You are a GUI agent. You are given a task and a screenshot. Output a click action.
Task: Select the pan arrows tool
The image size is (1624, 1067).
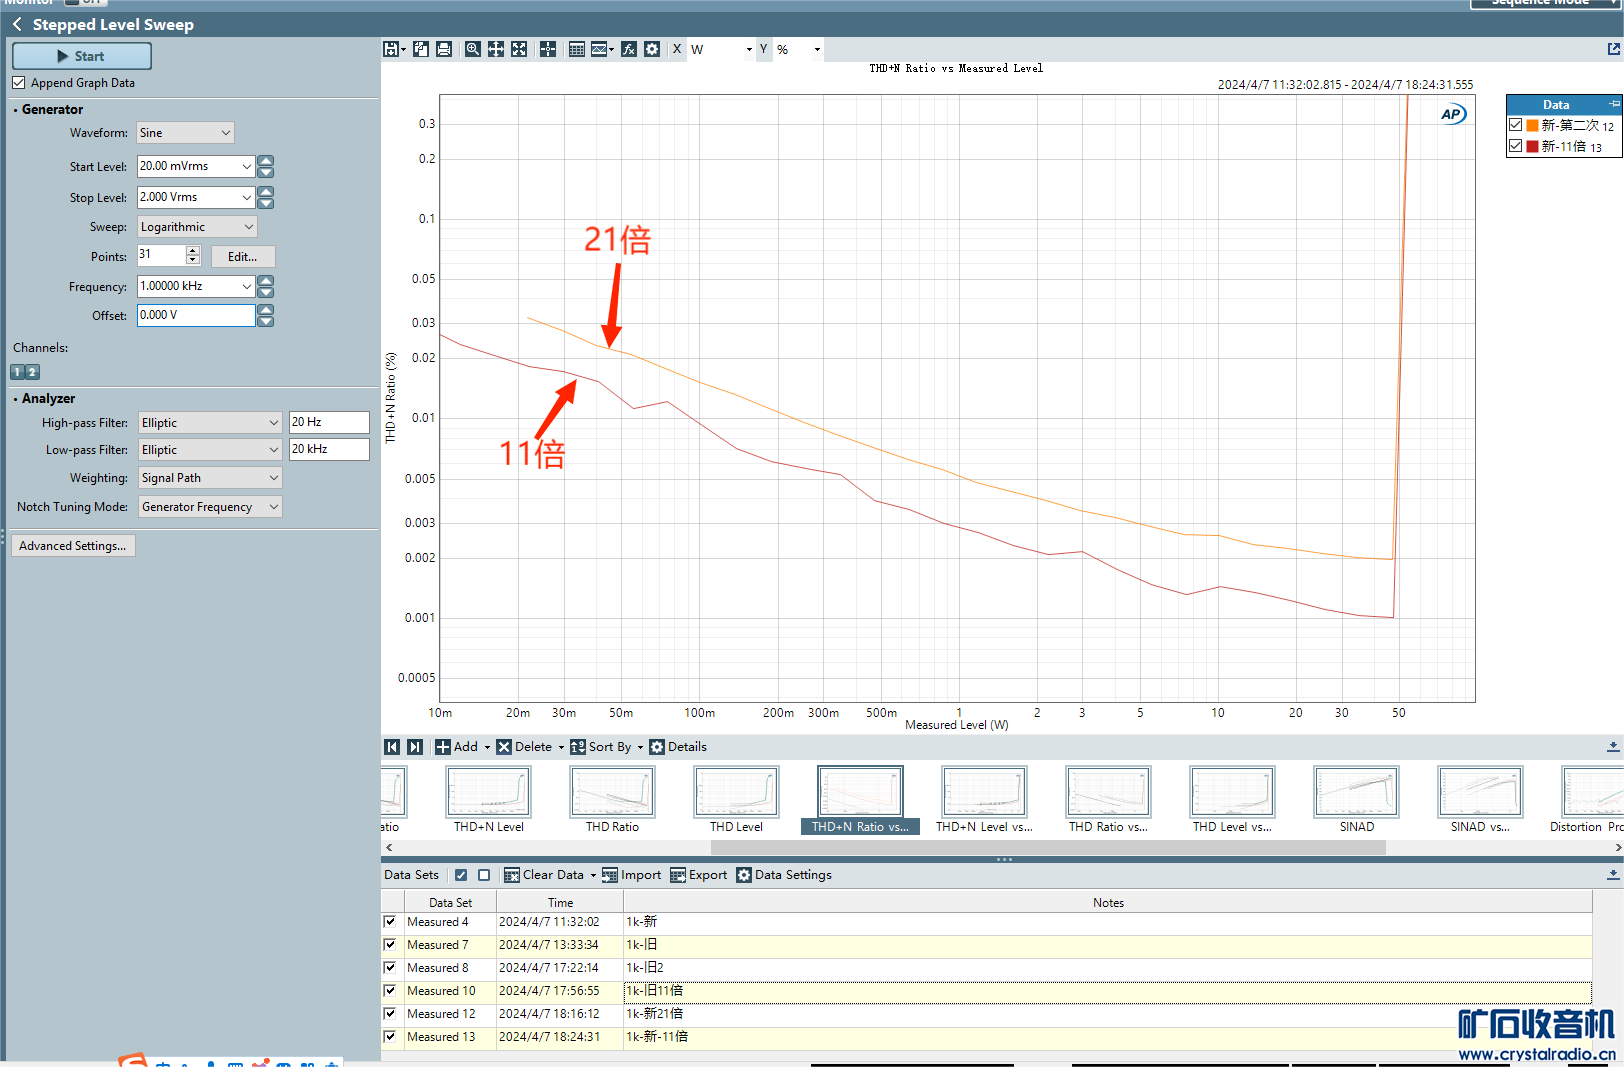[496, 49]
